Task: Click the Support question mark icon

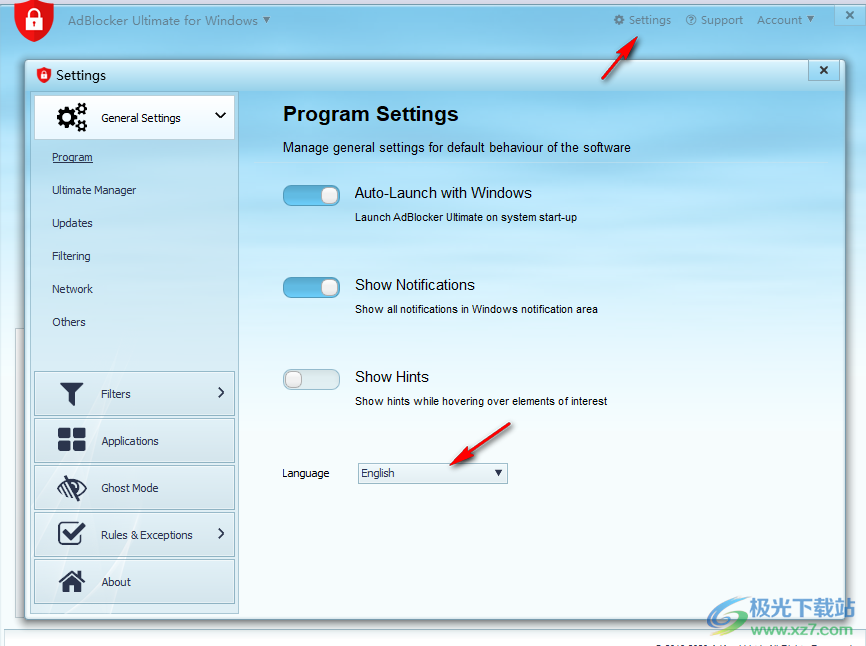Action: 691,20
